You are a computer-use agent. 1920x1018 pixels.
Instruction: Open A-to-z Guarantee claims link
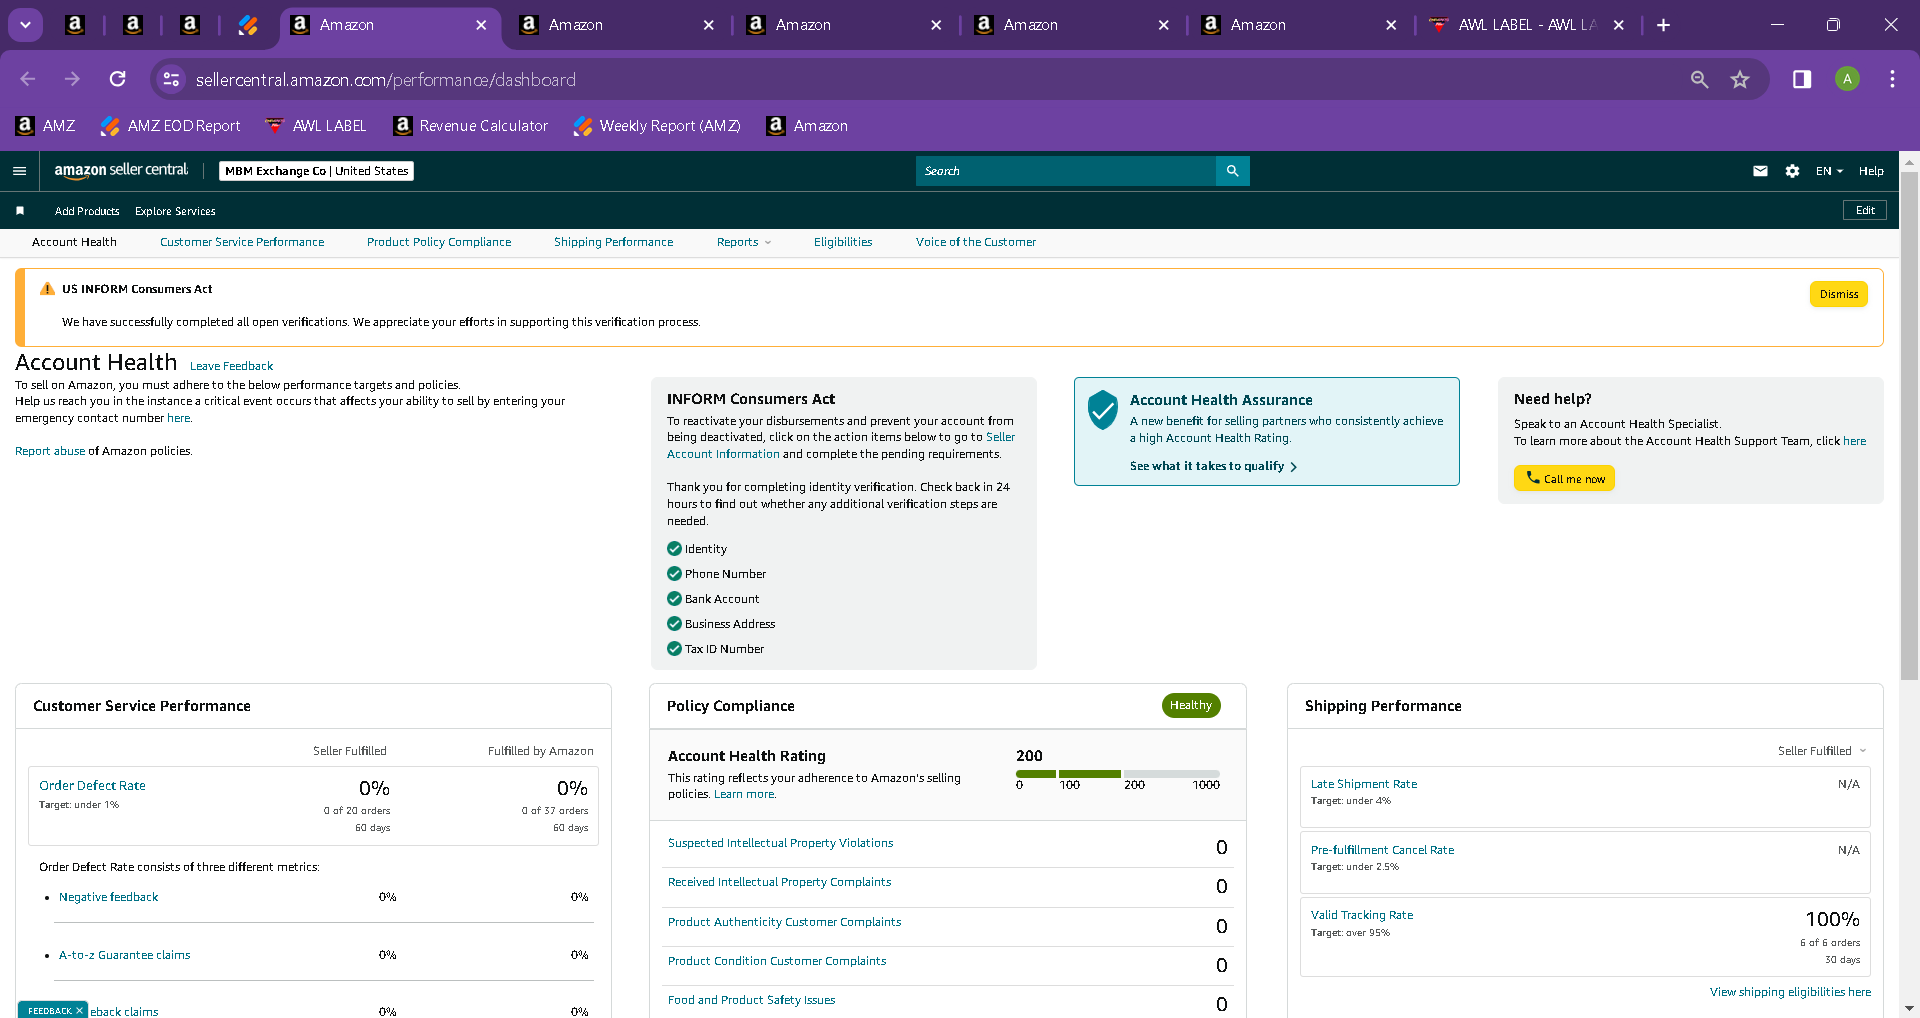(x=124, y=955)
